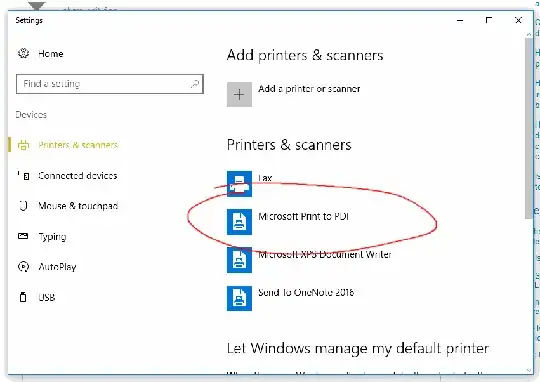
Task: Click the Send To OneNote 2016 icon
Action: click(x=239, y=298)
